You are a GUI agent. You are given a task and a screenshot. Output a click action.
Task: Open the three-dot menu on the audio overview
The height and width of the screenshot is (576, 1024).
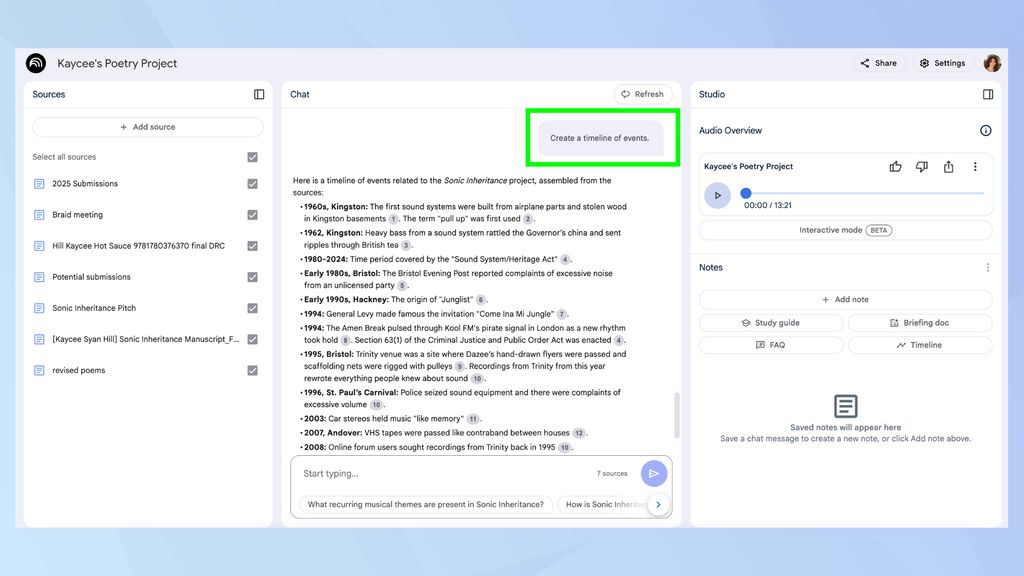[x=975, y=166]
